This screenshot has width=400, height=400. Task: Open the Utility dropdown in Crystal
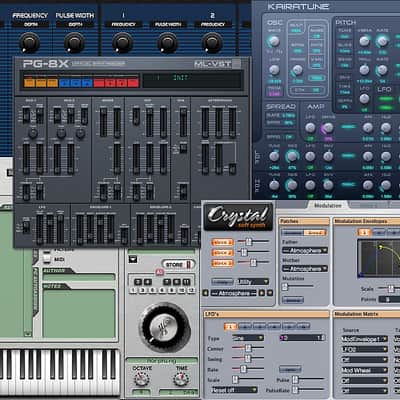click(253, 282)
